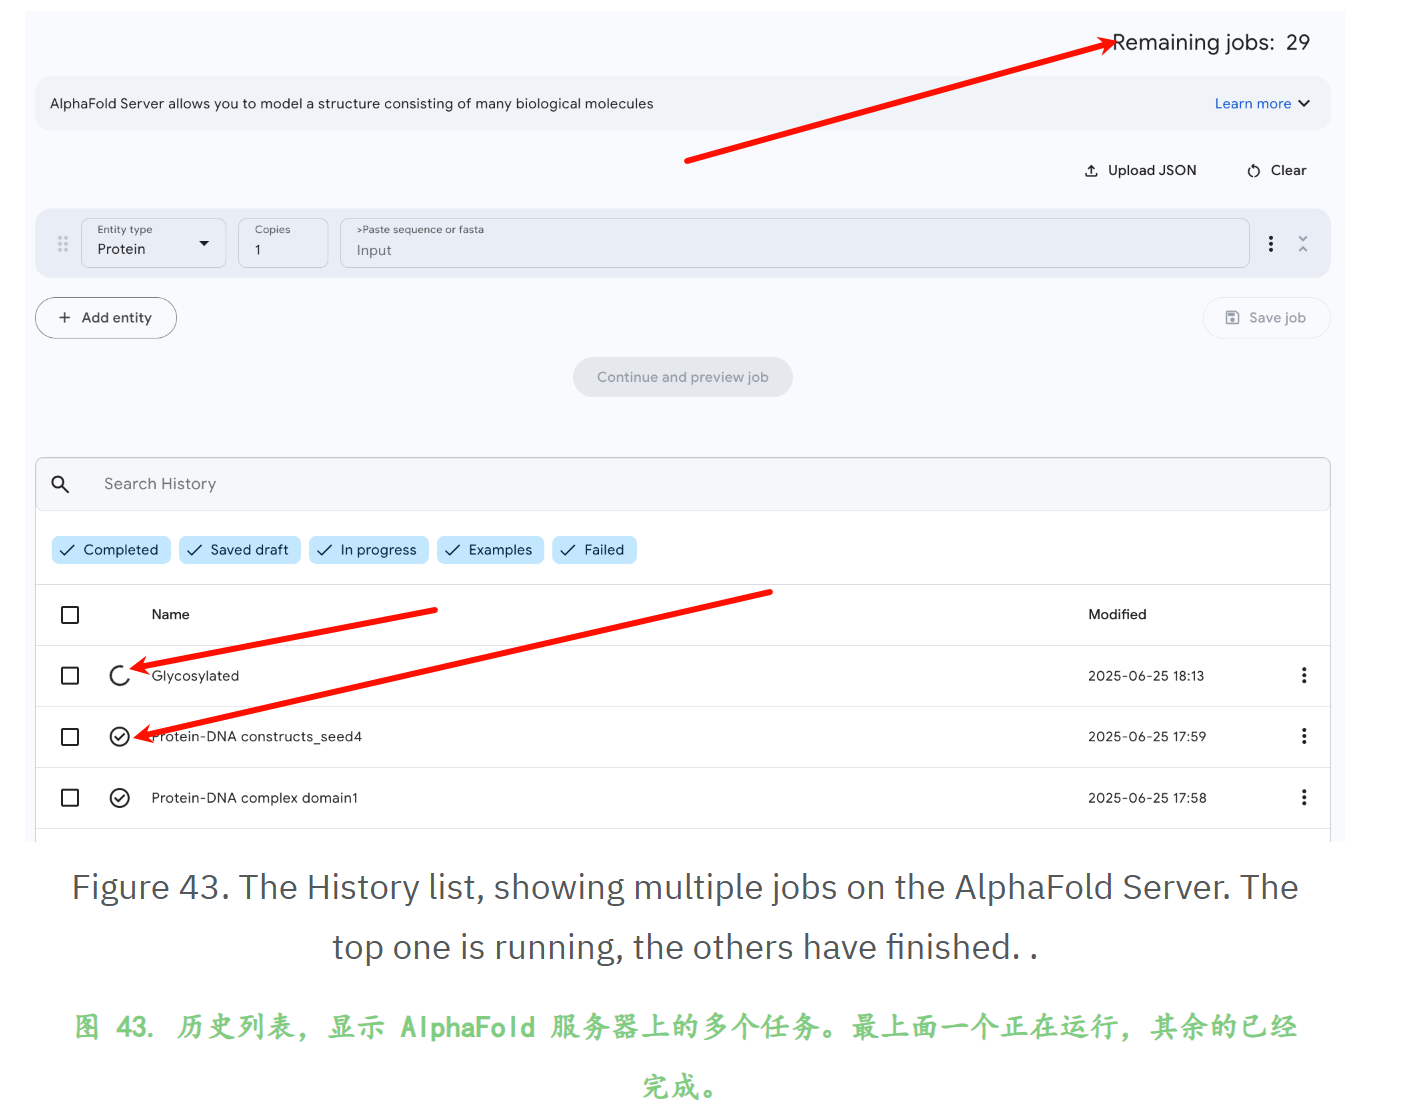Toggle the Examples filter chip
1406x1112 pixels.
(x=491, y=550)
